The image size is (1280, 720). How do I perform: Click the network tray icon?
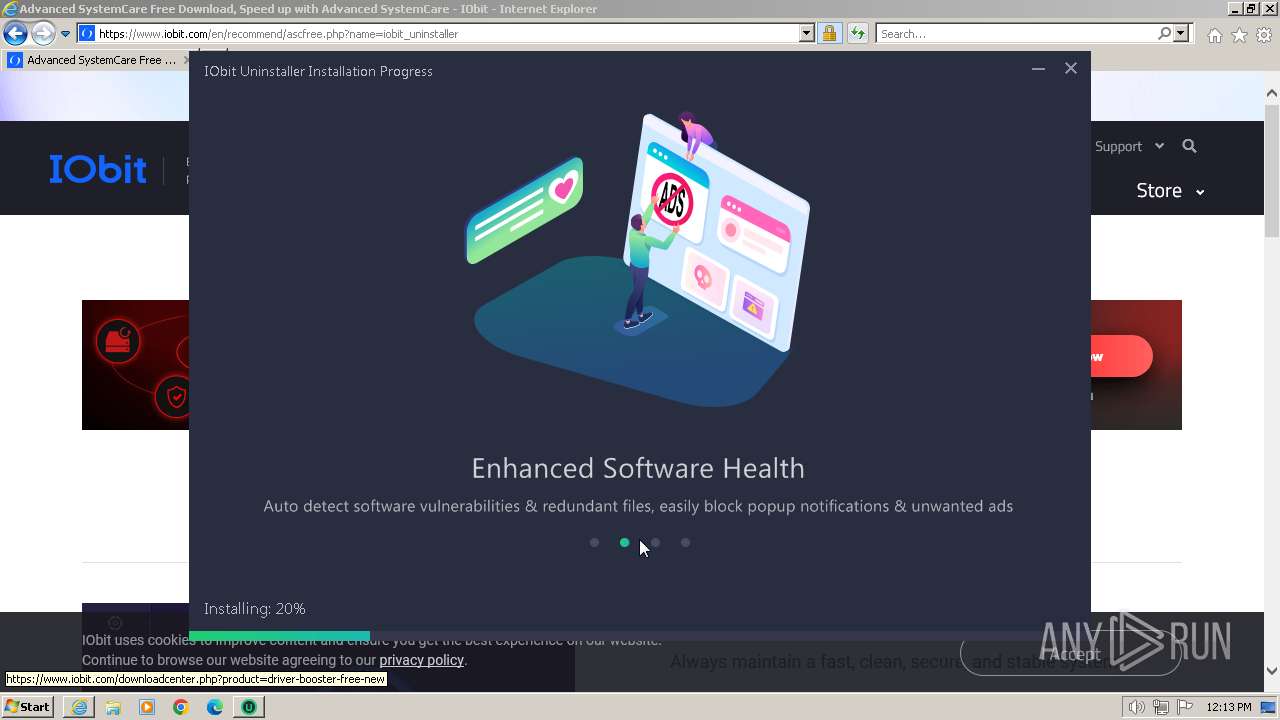[1161, 707]
